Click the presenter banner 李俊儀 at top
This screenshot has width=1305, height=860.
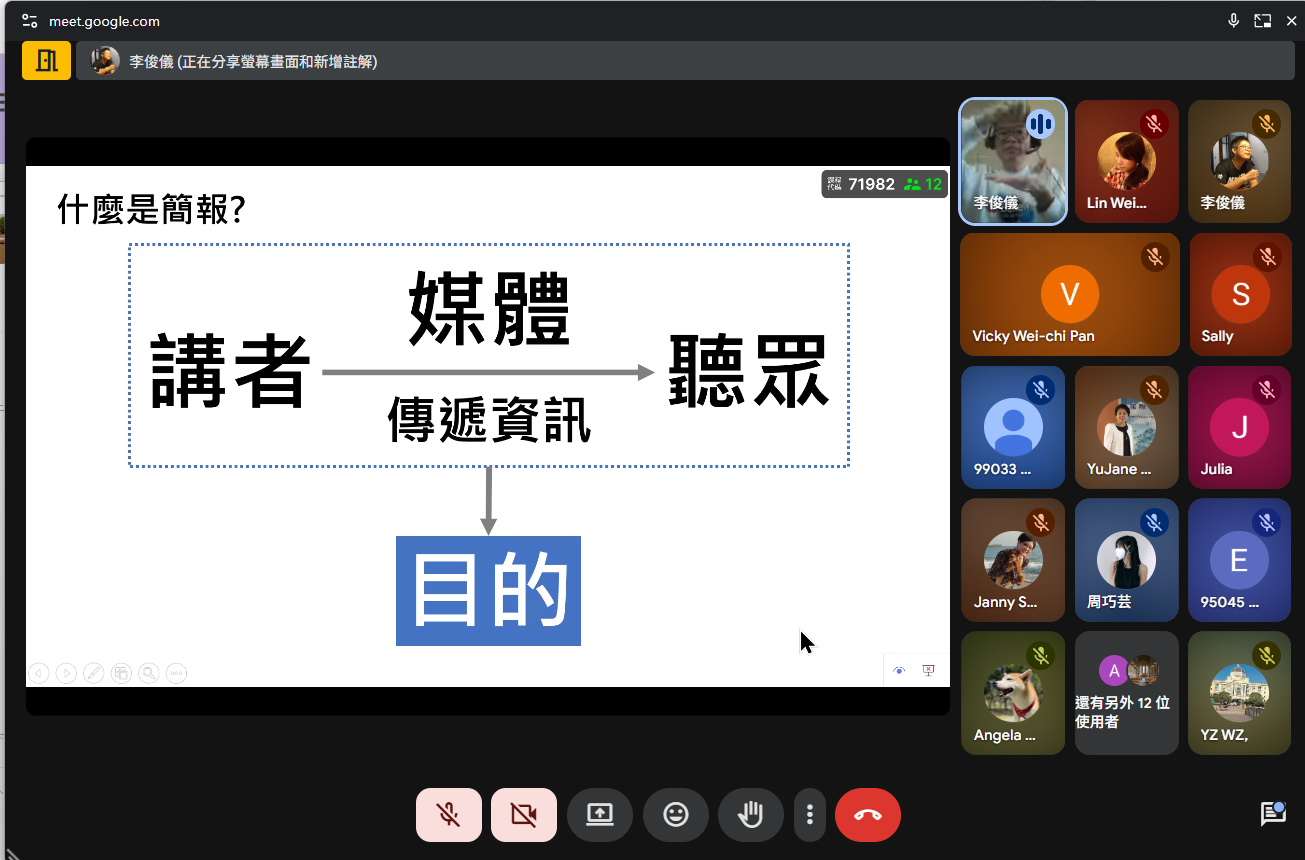252,62
